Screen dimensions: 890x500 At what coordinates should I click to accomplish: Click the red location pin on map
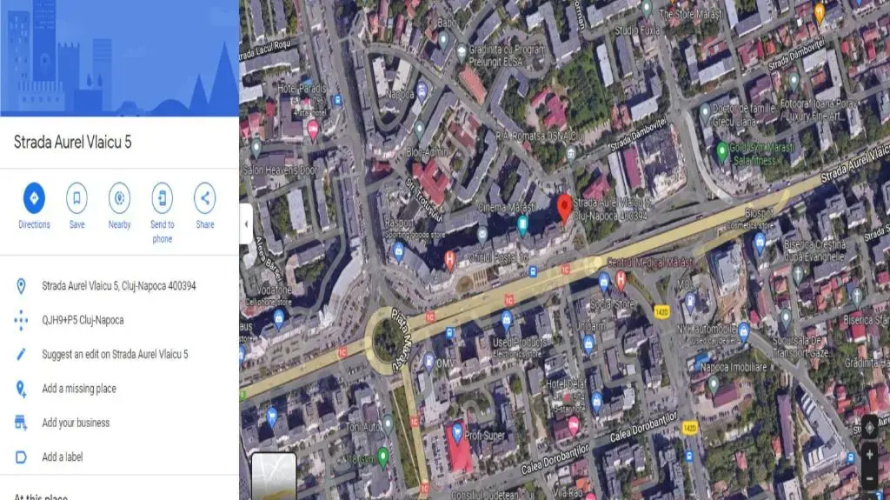(564, 208)
